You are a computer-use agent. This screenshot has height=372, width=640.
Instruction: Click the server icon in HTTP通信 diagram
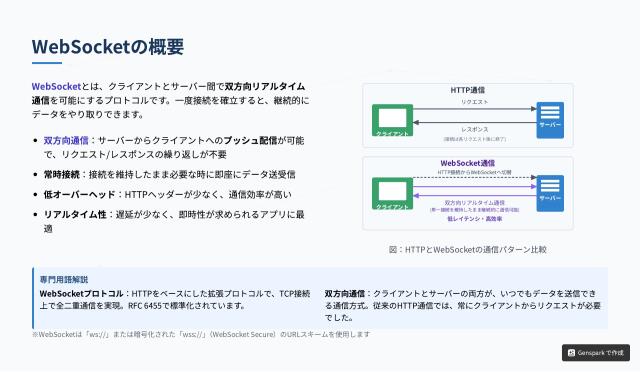[x=550, y=120]
